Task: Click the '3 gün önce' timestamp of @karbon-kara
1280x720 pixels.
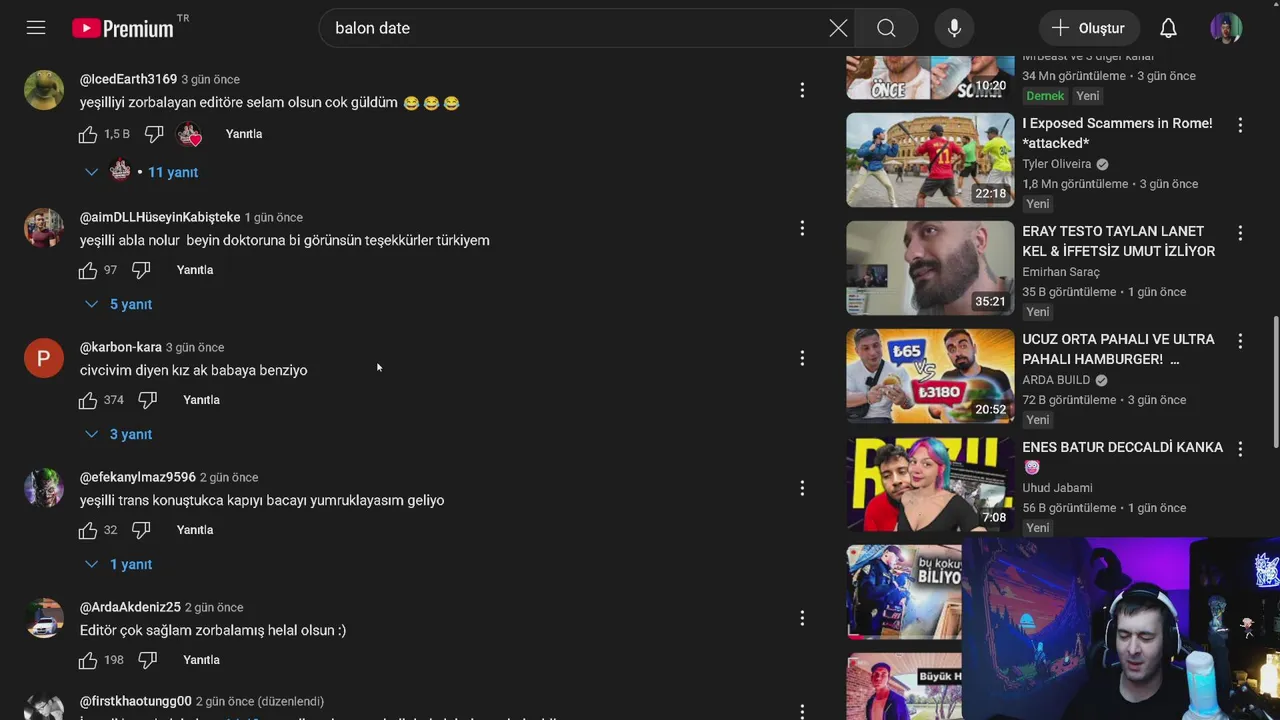Action: tap(195, 347)
